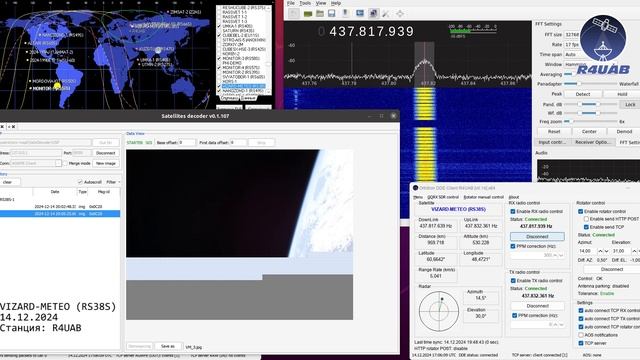
Task: Click the Base offset input field
Action: (x=187, y=142)
